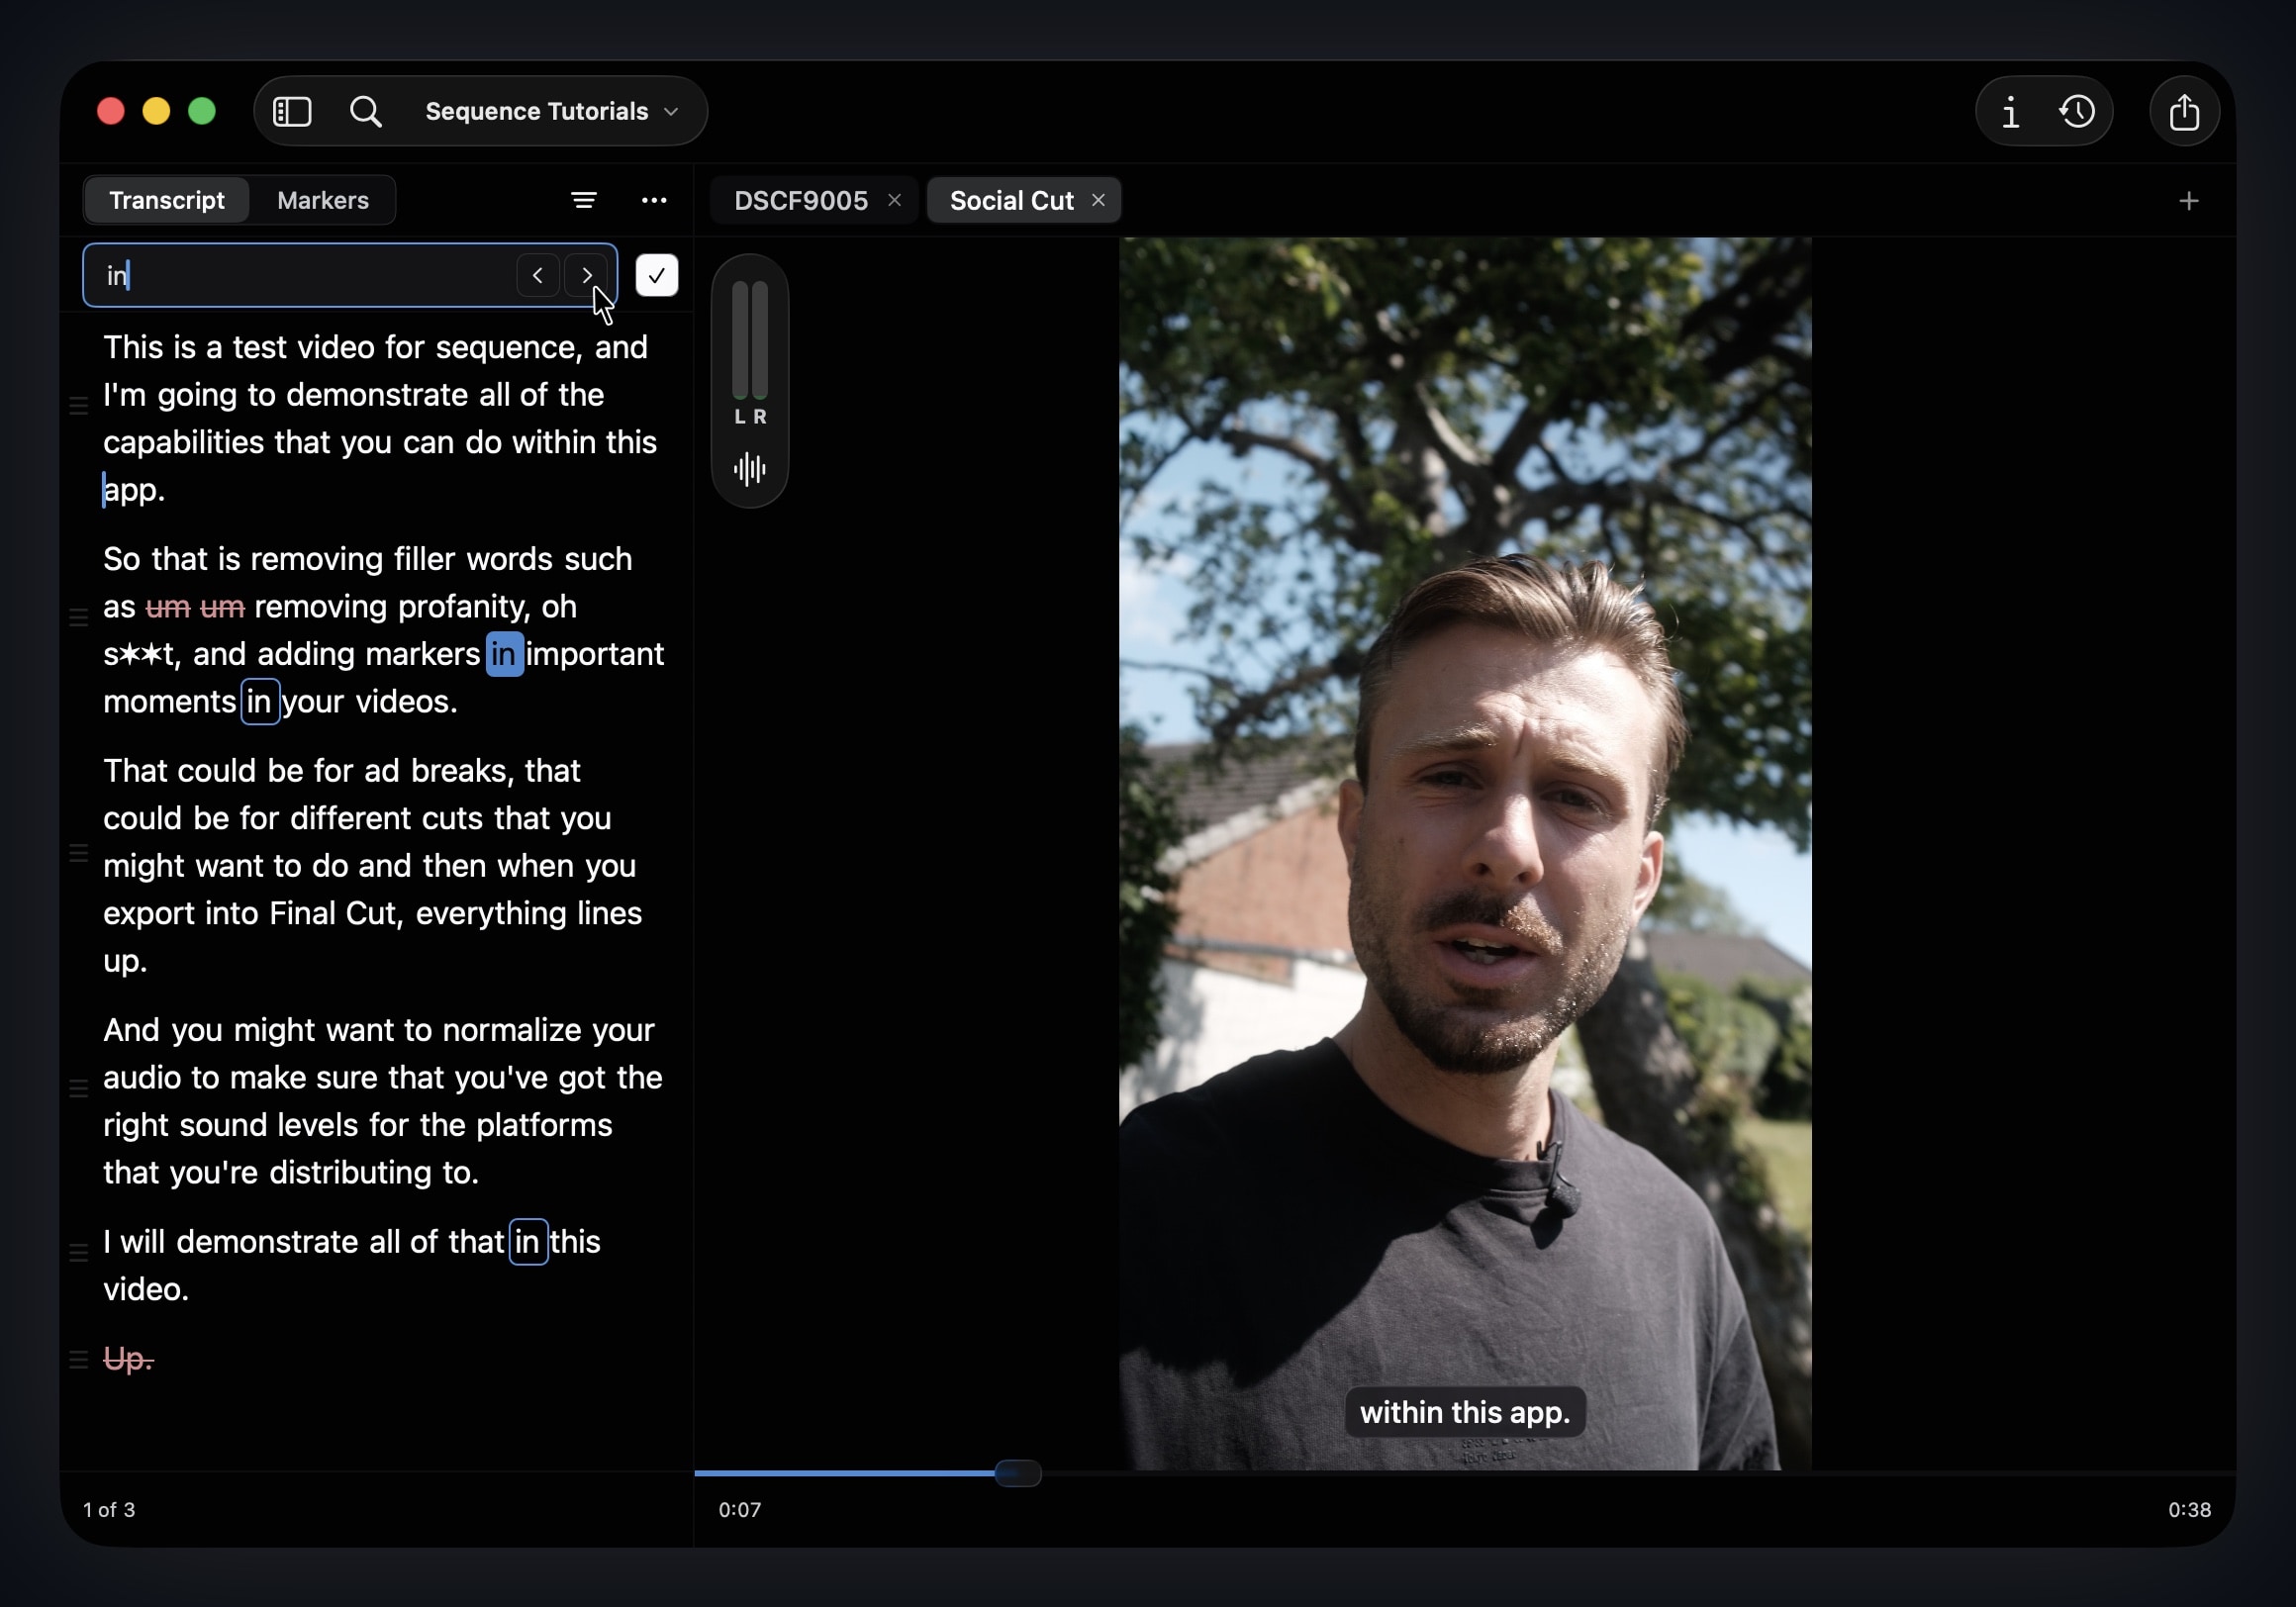
Task: Open the transcript filter lines icon
Action: [x=584, y=201]
